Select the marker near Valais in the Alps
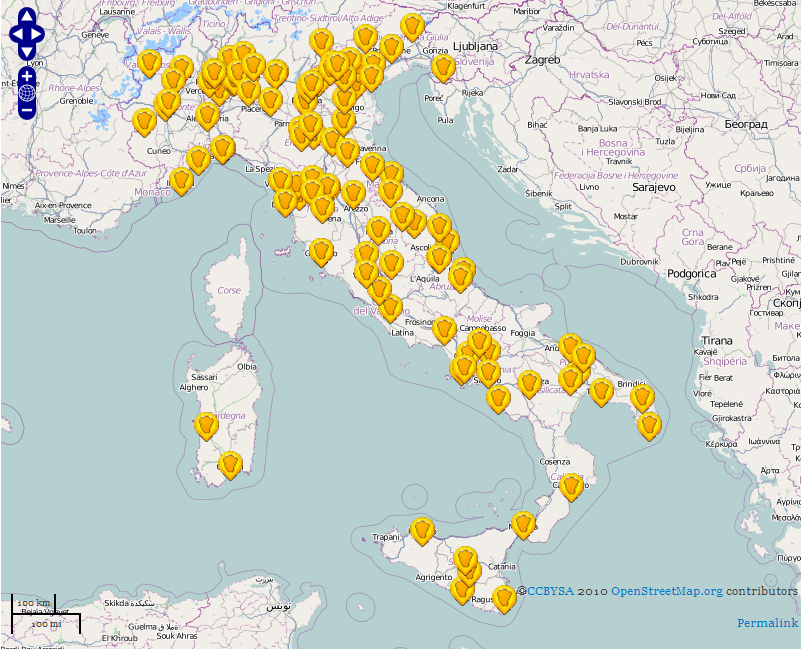801x652 pixels. (150, 63)
